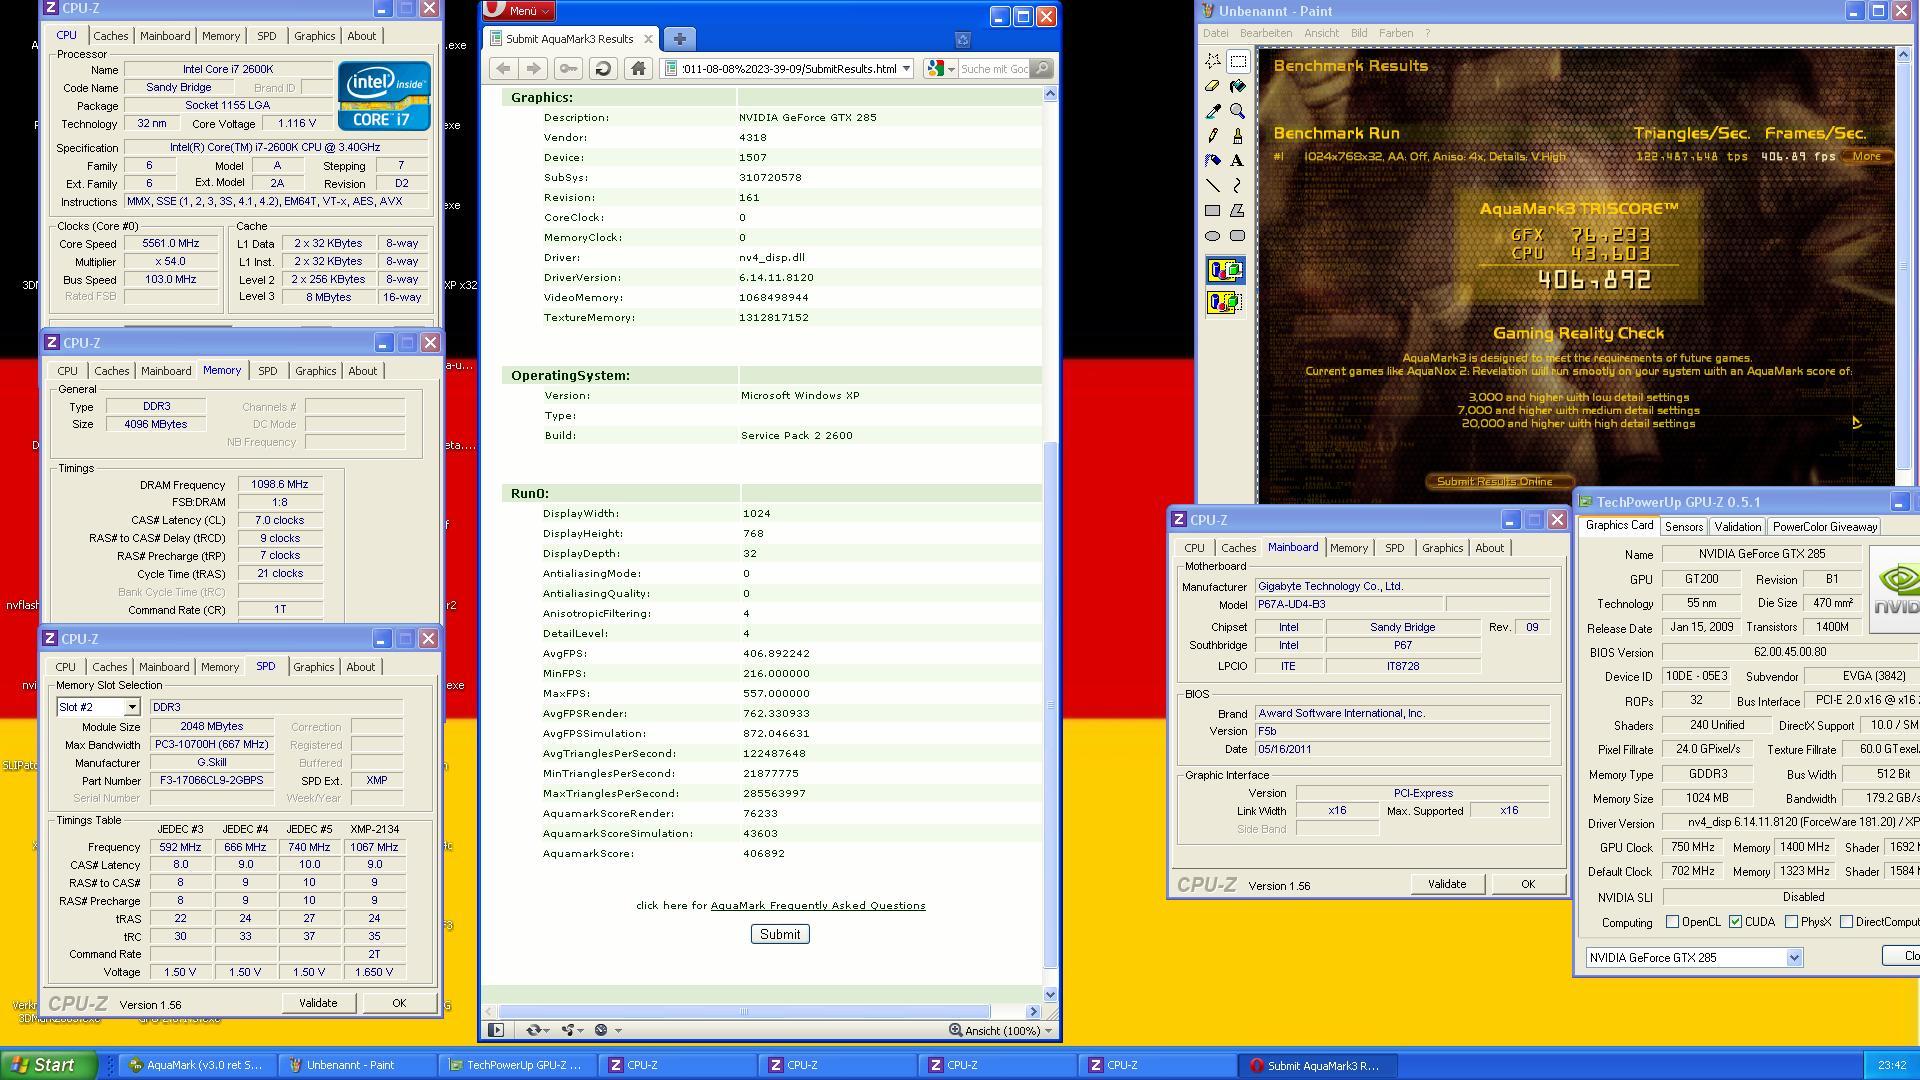Open the address bar URL dropdown
Viewport: 1920px width, 1080px height.
tap(906, 69)
